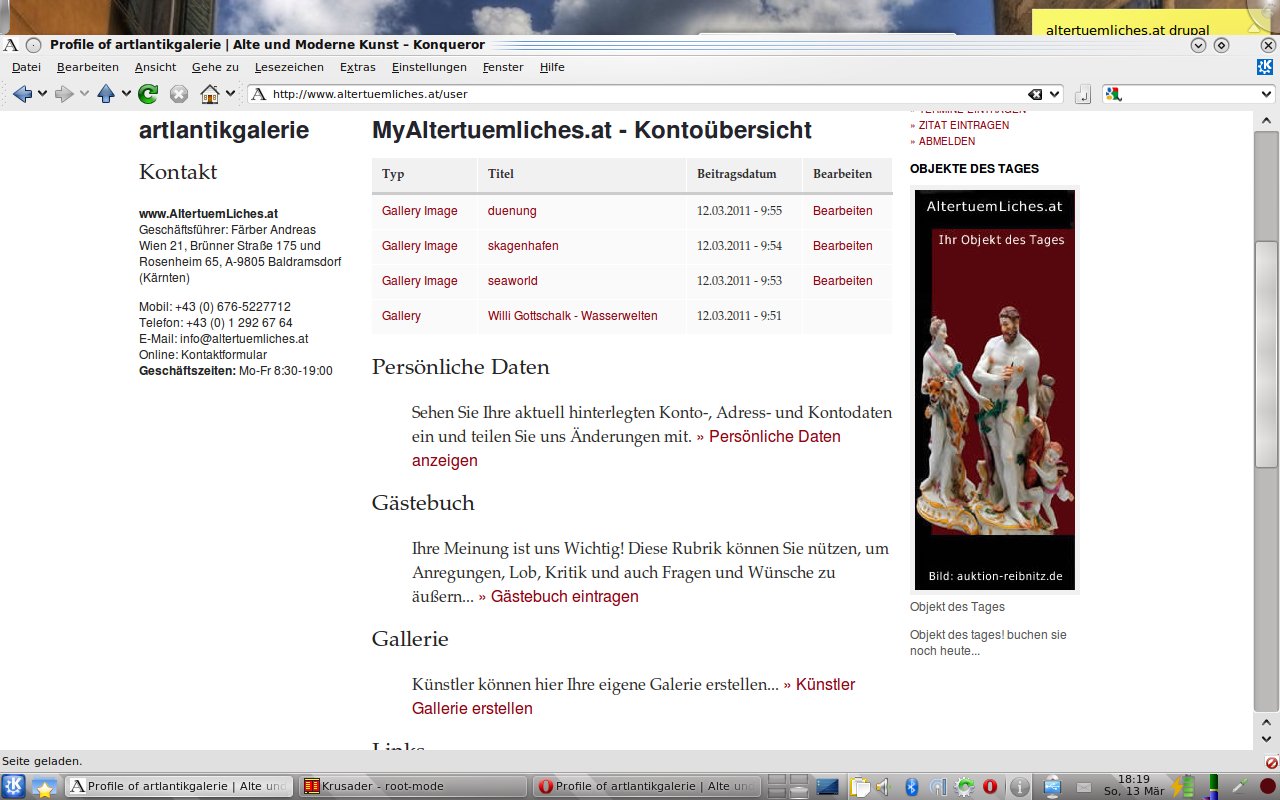Go to the home page icon
This screenshot has width=1280, height=800.
tap(209, 94)
